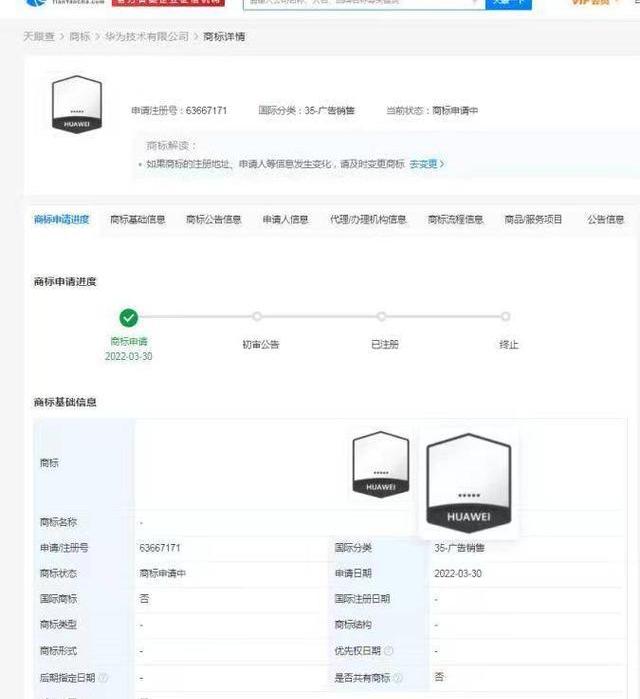Image resolution: width=640 pixels, height=699 pixels.
Task: Switch to the 商品/服务项目 tab
Action: coord(534,220)
